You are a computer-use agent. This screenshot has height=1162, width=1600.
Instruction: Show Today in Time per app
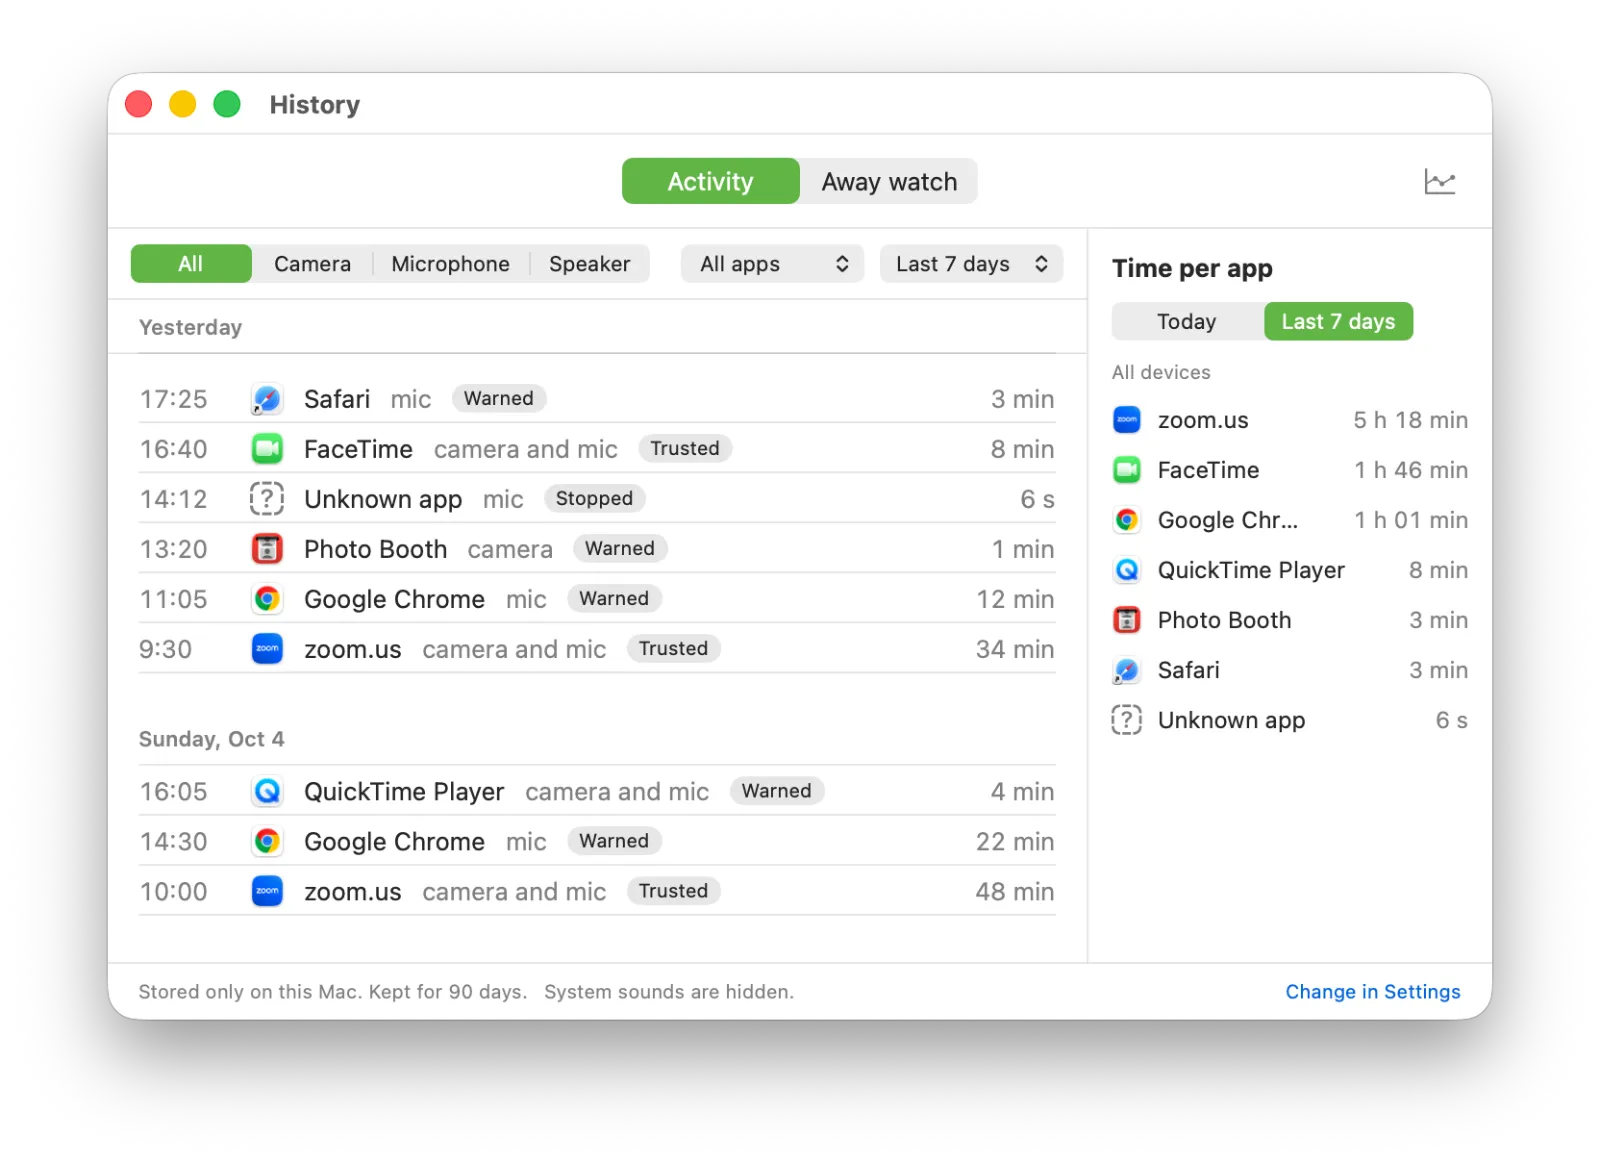(x=1187, y=322)
